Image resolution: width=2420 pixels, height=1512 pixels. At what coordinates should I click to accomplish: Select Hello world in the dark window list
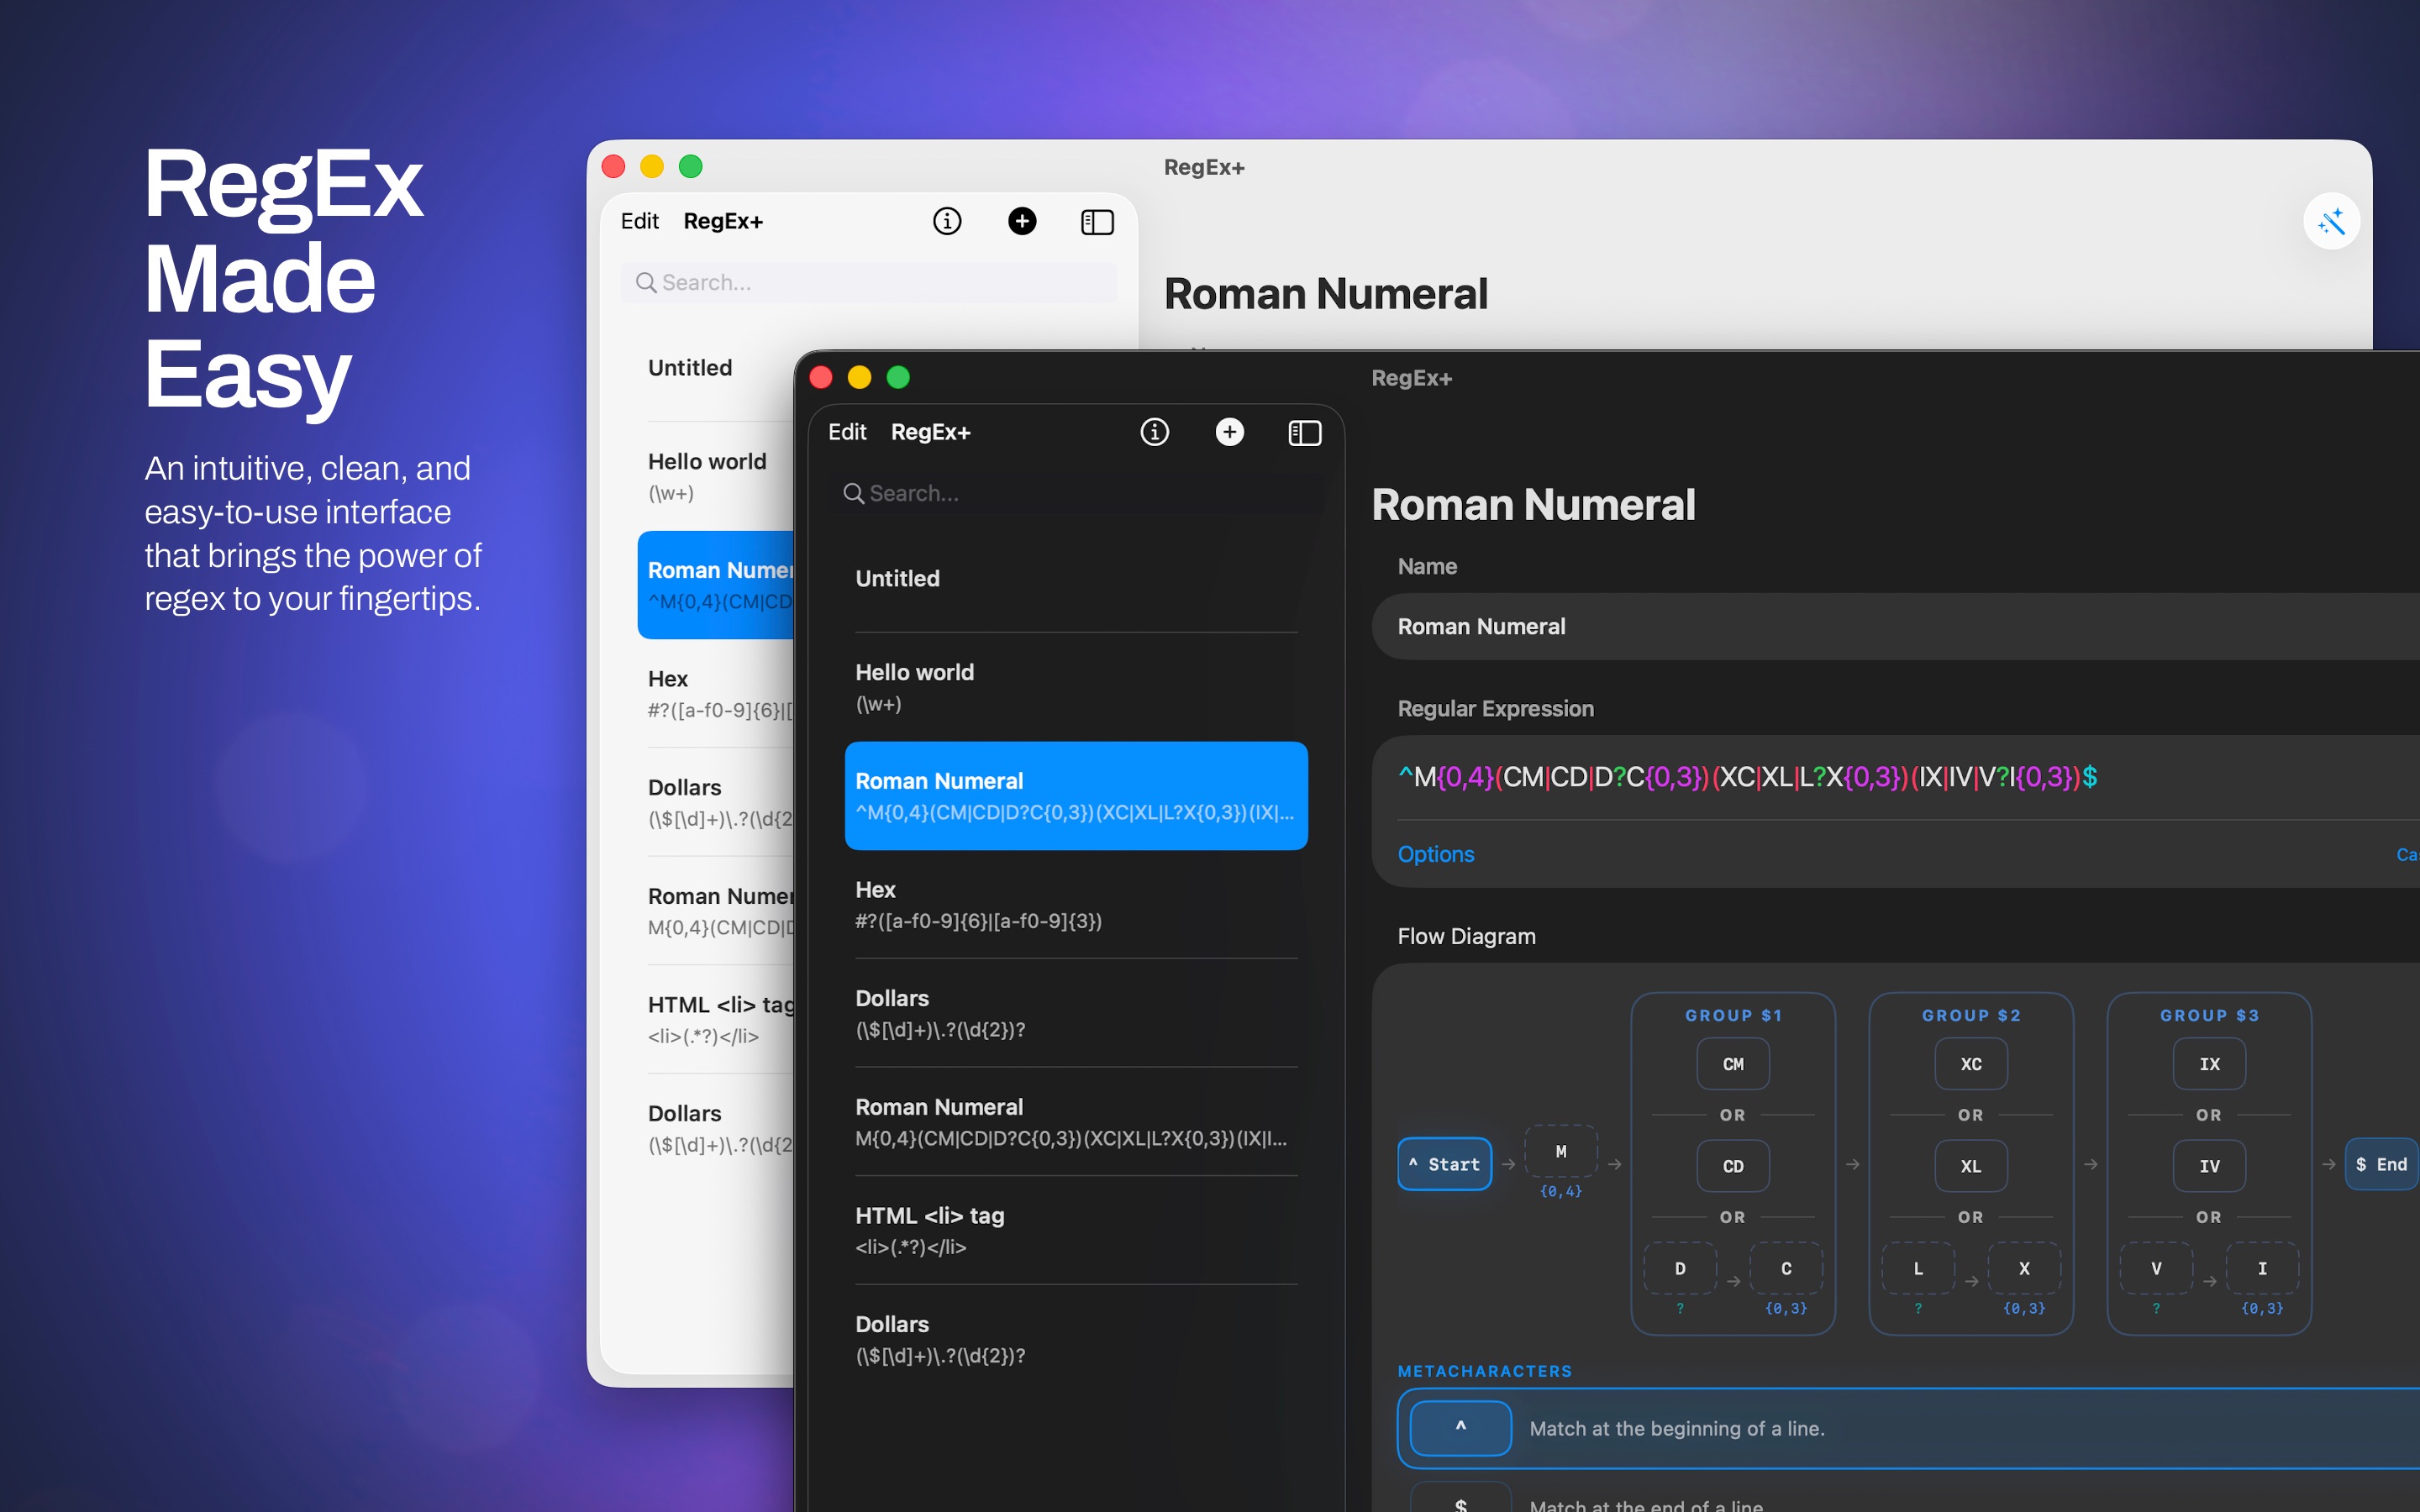(1076, 687)
